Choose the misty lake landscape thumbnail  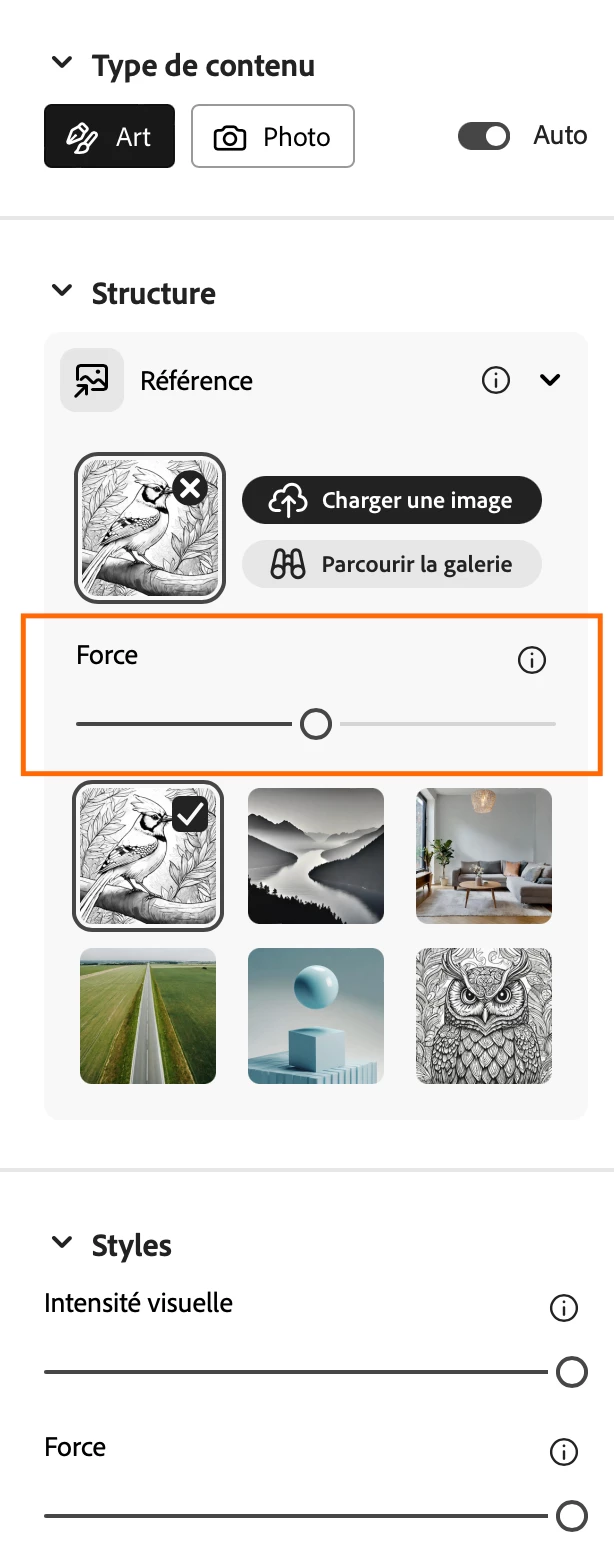(x=316, y=856)
